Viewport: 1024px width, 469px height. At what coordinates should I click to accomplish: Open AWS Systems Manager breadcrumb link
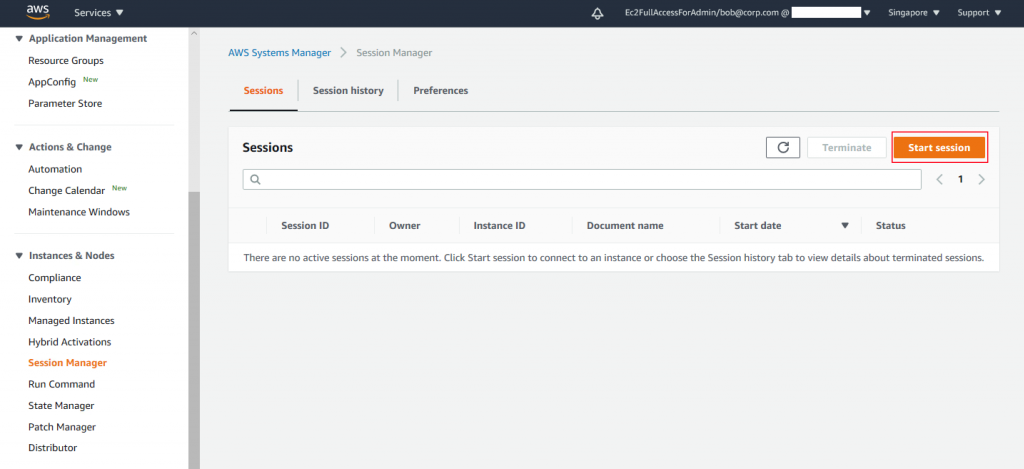(280, 53)
